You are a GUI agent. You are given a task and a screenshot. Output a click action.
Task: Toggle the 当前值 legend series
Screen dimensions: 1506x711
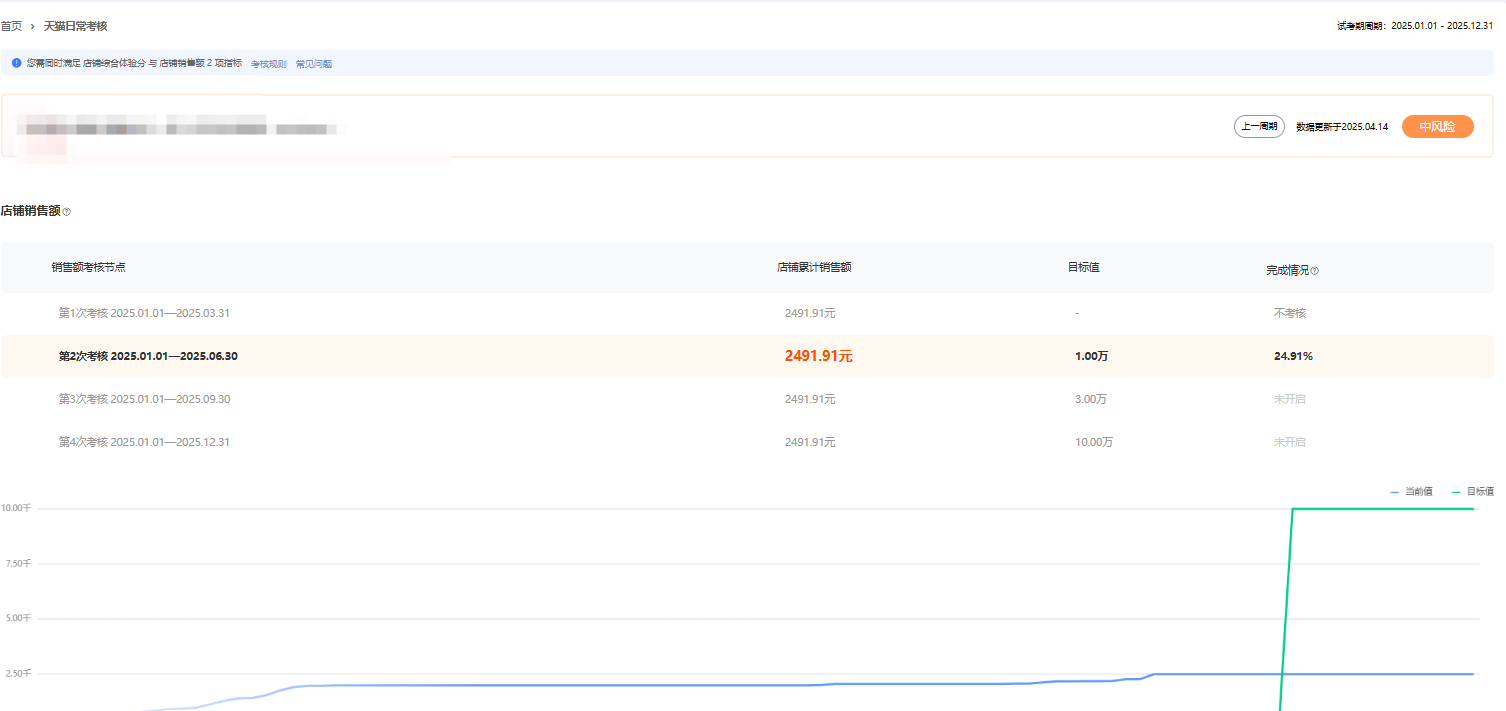1411,491
